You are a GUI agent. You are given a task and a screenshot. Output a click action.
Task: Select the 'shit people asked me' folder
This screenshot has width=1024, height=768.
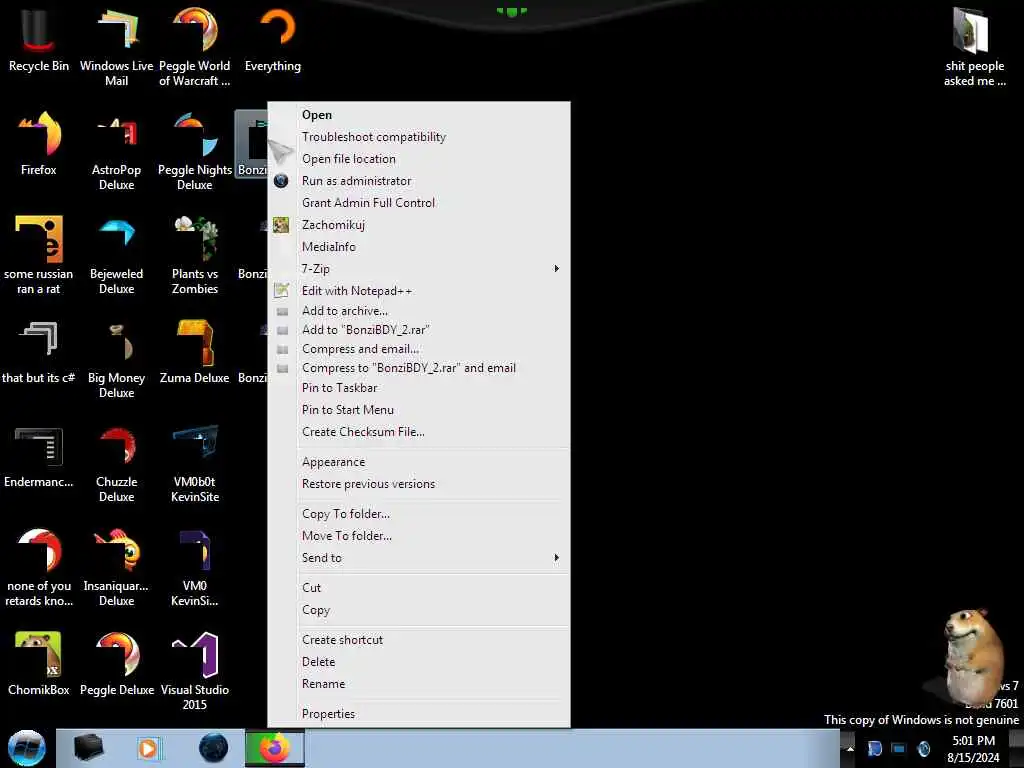tap(974, 47)
